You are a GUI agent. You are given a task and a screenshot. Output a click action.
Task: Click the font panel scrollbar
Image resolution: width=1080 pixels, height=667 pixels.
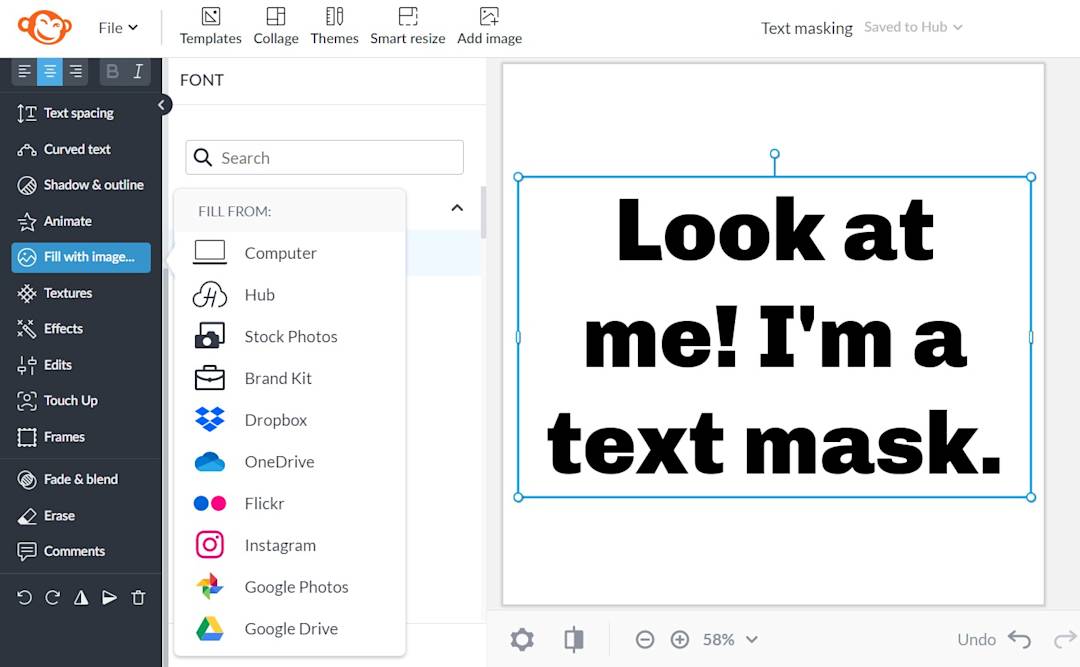point(484,213)
